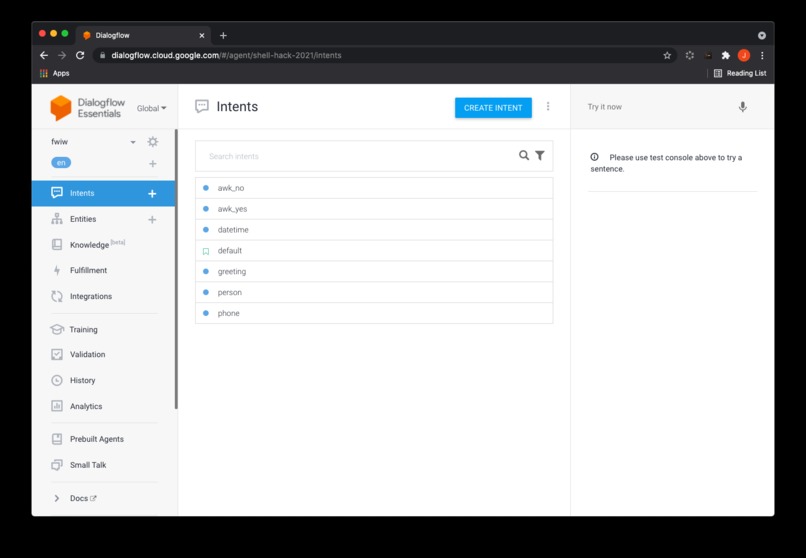Open Entities in sidebar
Image resolution: width=806 pixels, height=558 pixels.
pyautogui.click(x=83, y=219)
